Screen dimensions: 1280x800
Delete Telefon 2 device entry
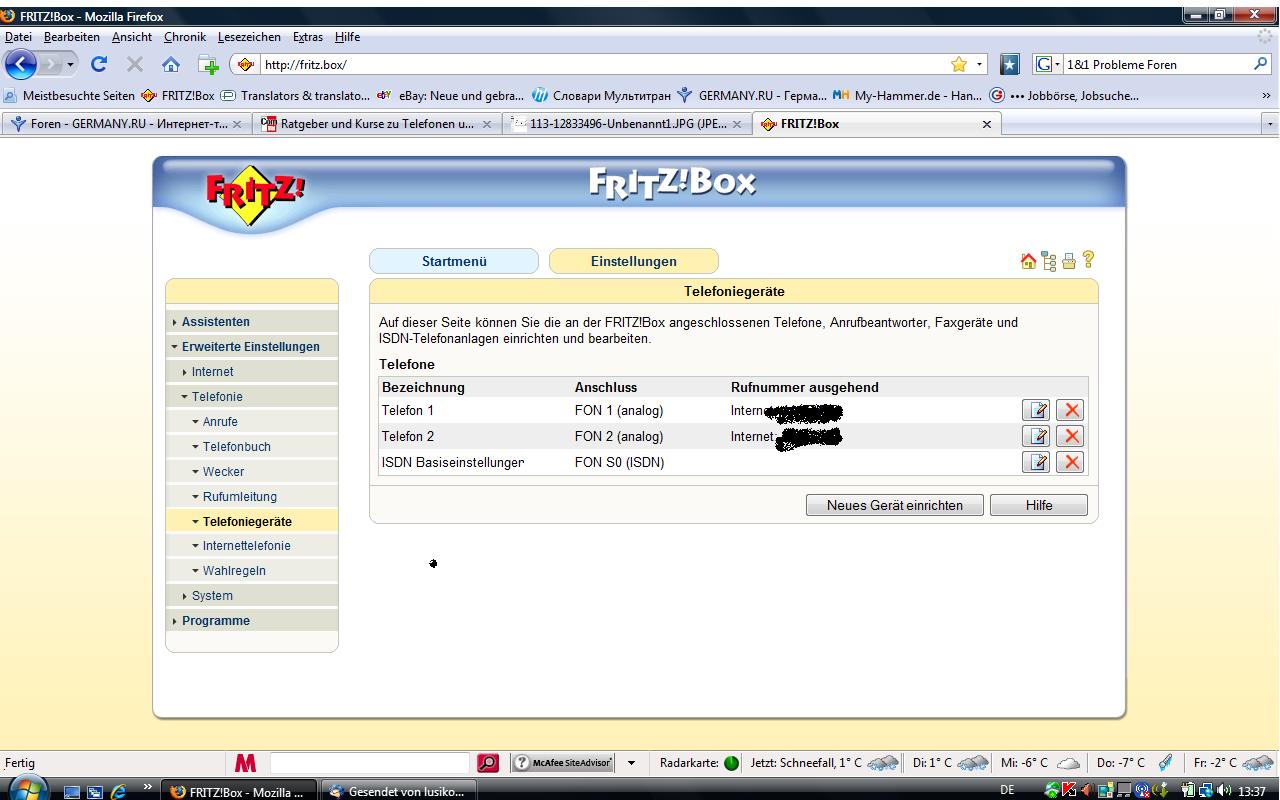1070,436
